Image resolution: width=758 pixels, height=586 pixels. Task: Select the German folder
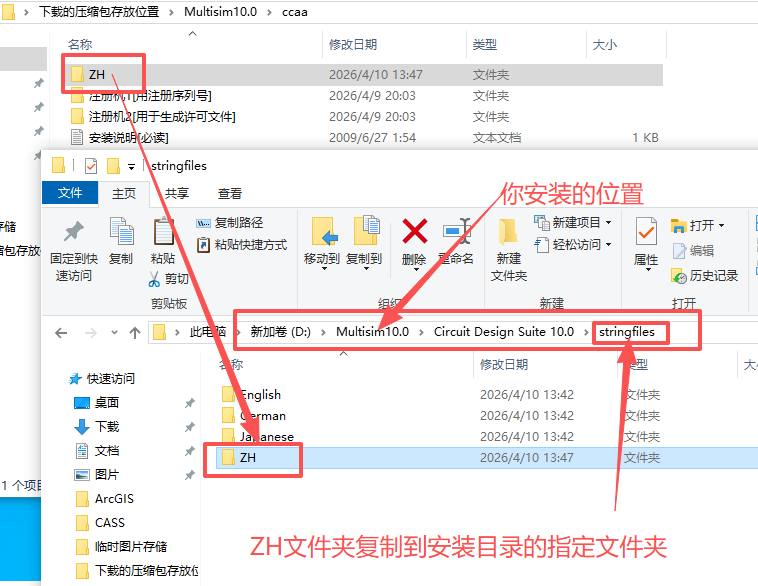click(254, 416)
